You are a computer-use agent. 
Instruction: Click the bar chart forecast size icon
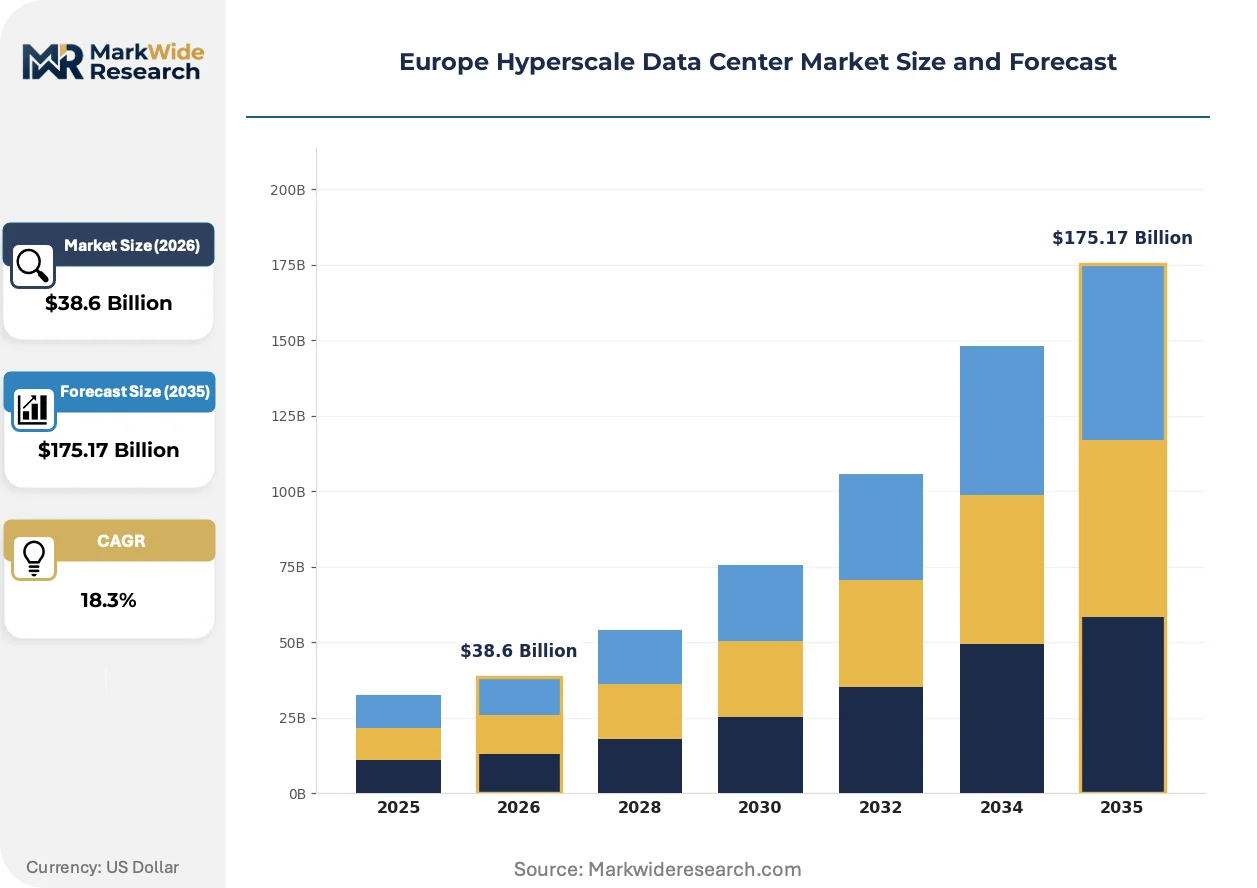(x=33, y=409)
